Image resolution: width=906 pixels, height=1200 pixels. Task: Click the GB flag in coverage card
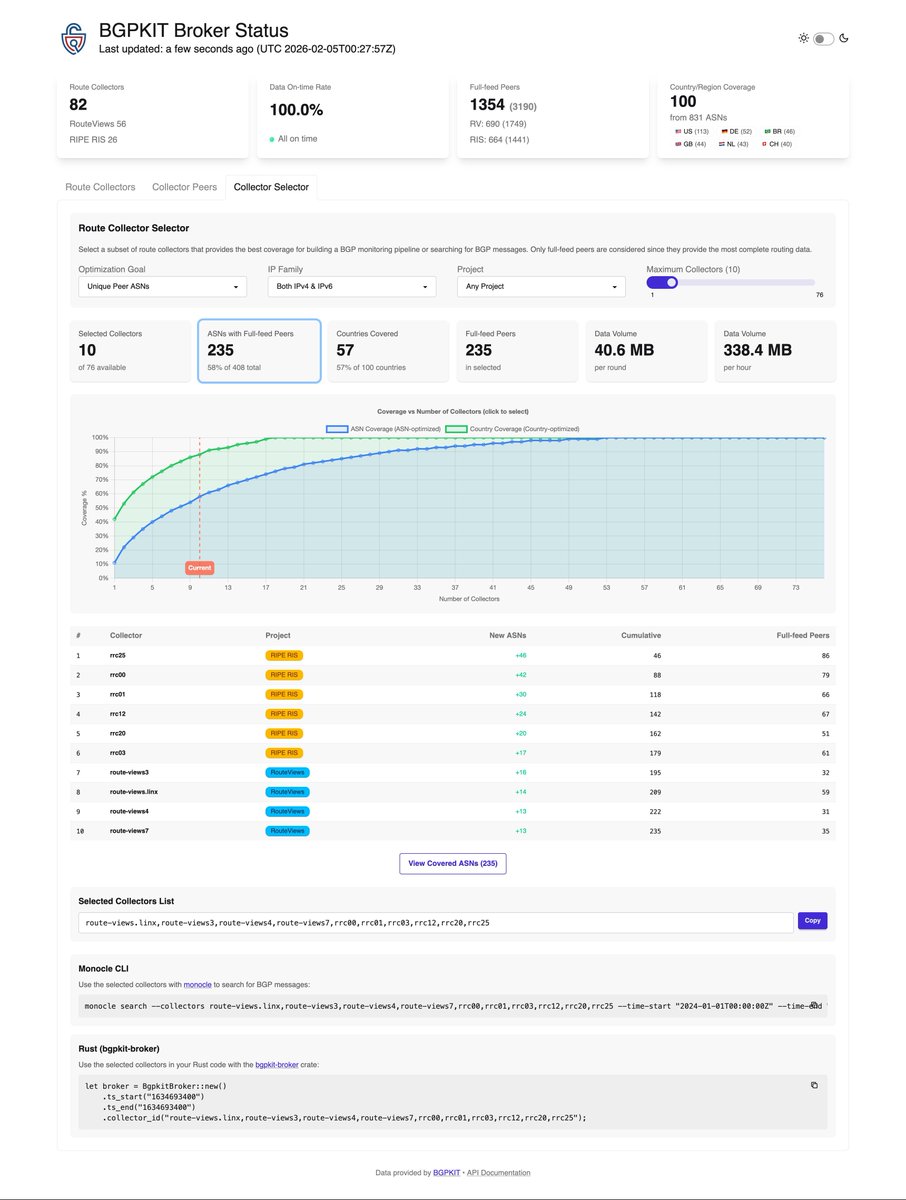(x=679, y=144)
